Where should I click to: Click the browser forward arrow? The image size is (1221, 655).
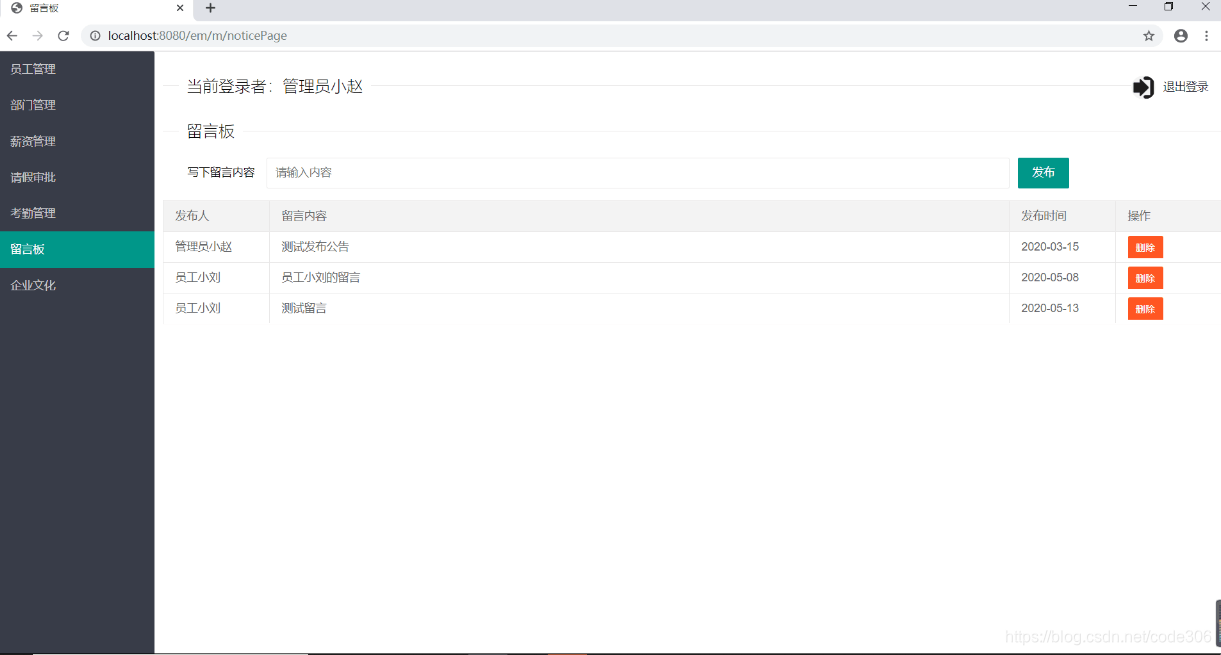tap(38, 35)
